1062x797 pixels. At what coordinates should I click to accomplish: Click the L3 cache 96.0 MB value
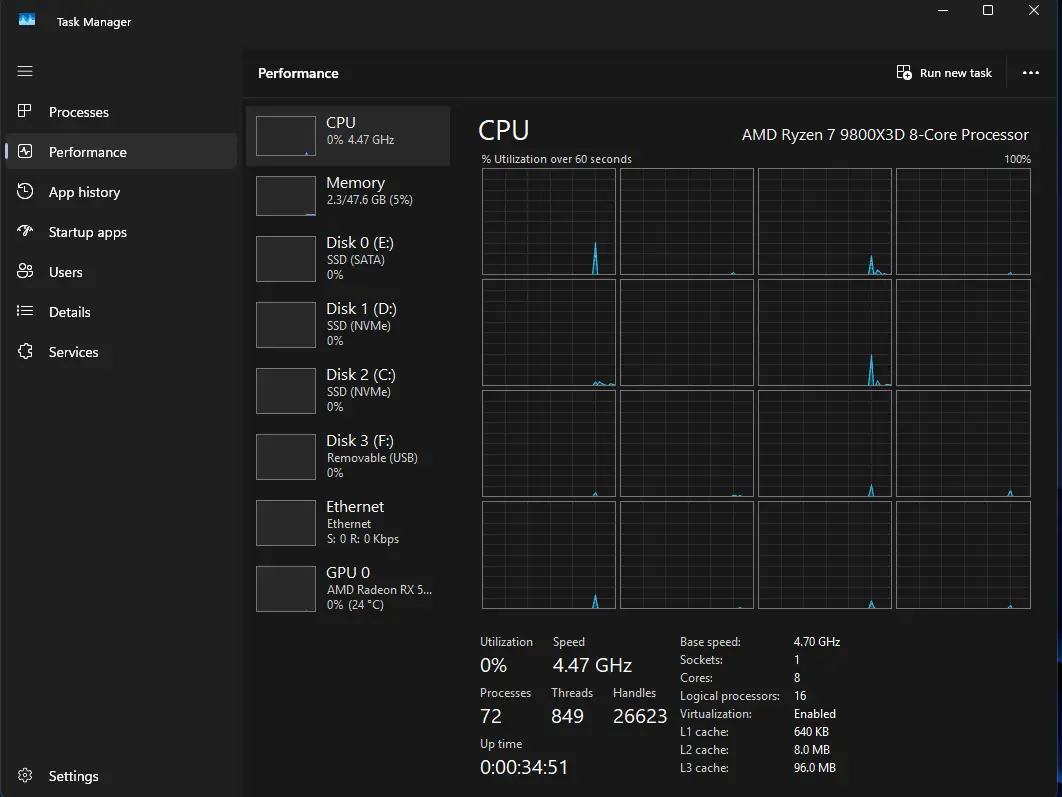815,768
